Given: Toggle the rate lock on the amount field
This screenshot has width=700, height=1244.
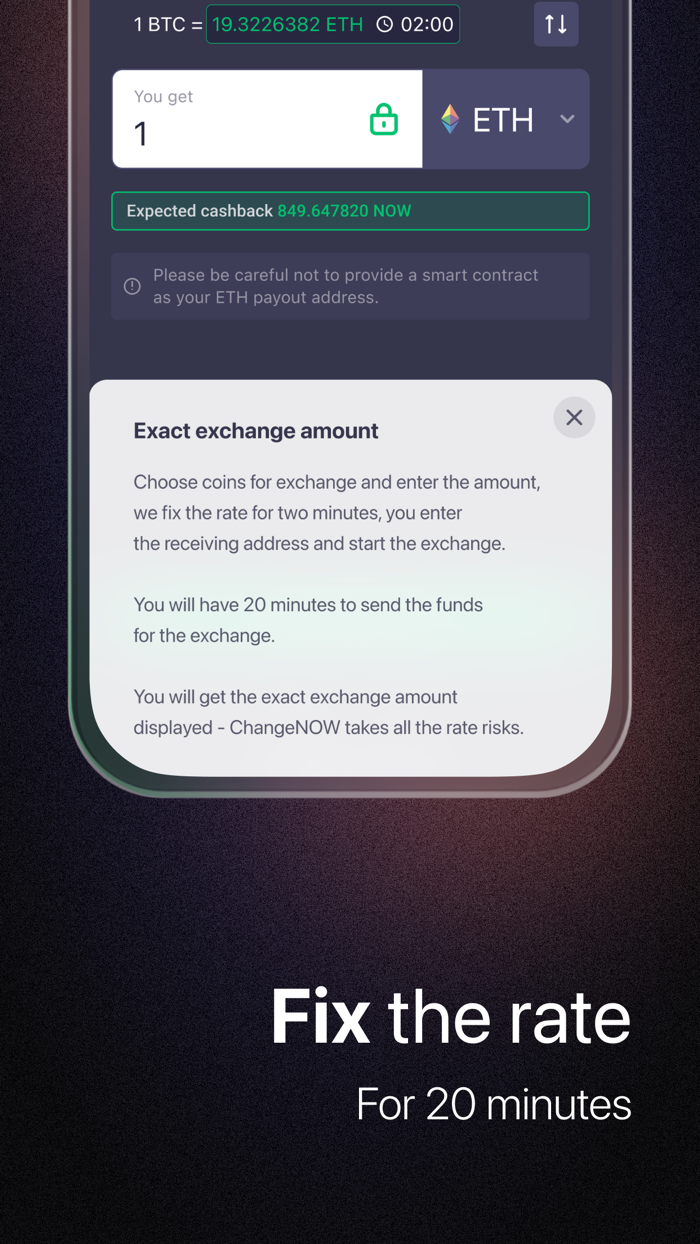Looking at the screenshot, I should point(384,119).
